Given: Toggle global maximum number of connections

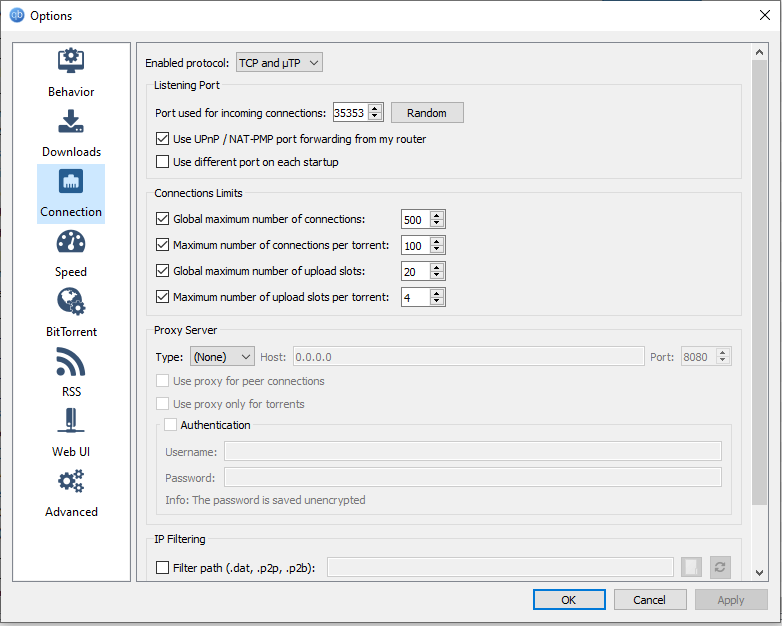Looking at the screenshot, I should [162, 218].
